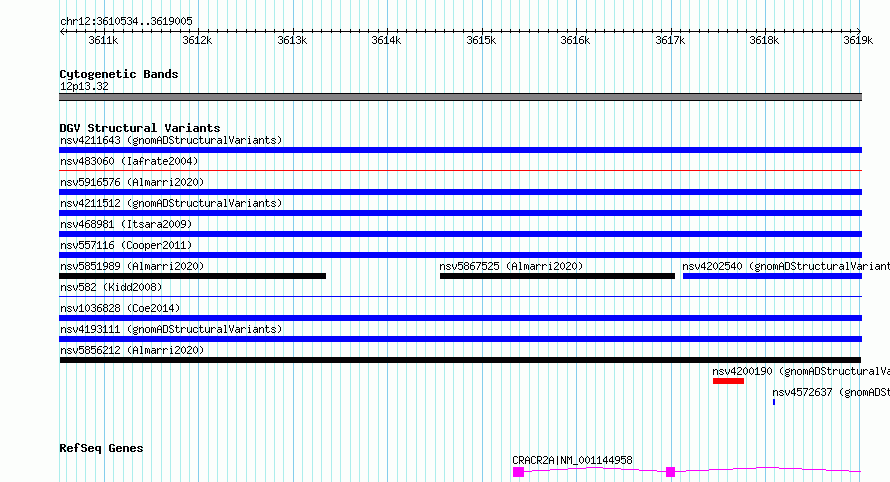The width and height of the screenshot is (890, 482).
Task: Select the black bar under nsv5867525
Action: point(557,276)
